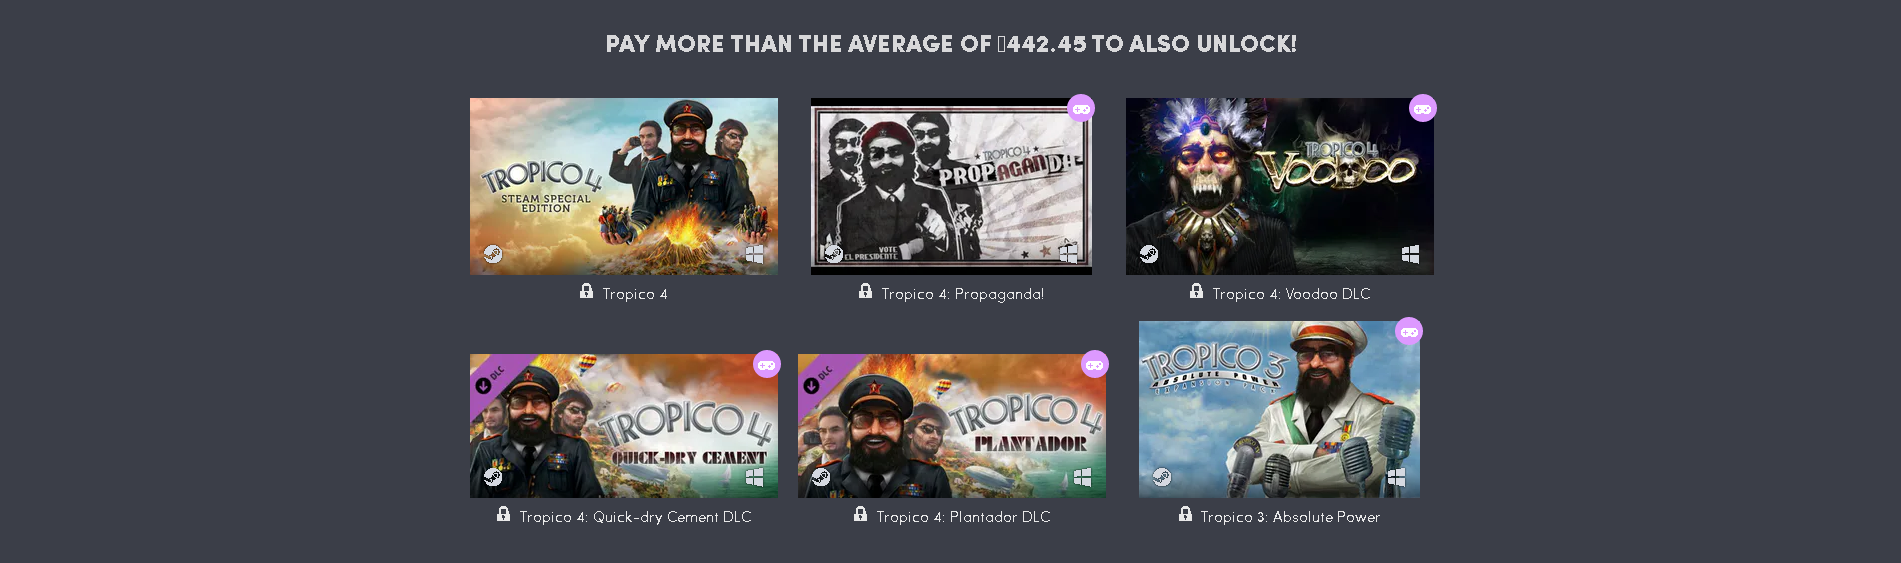Click the Steam icon on Tropico 4 thumbnail
This screenshot has height=563, width=1901.
click(493, 254)
